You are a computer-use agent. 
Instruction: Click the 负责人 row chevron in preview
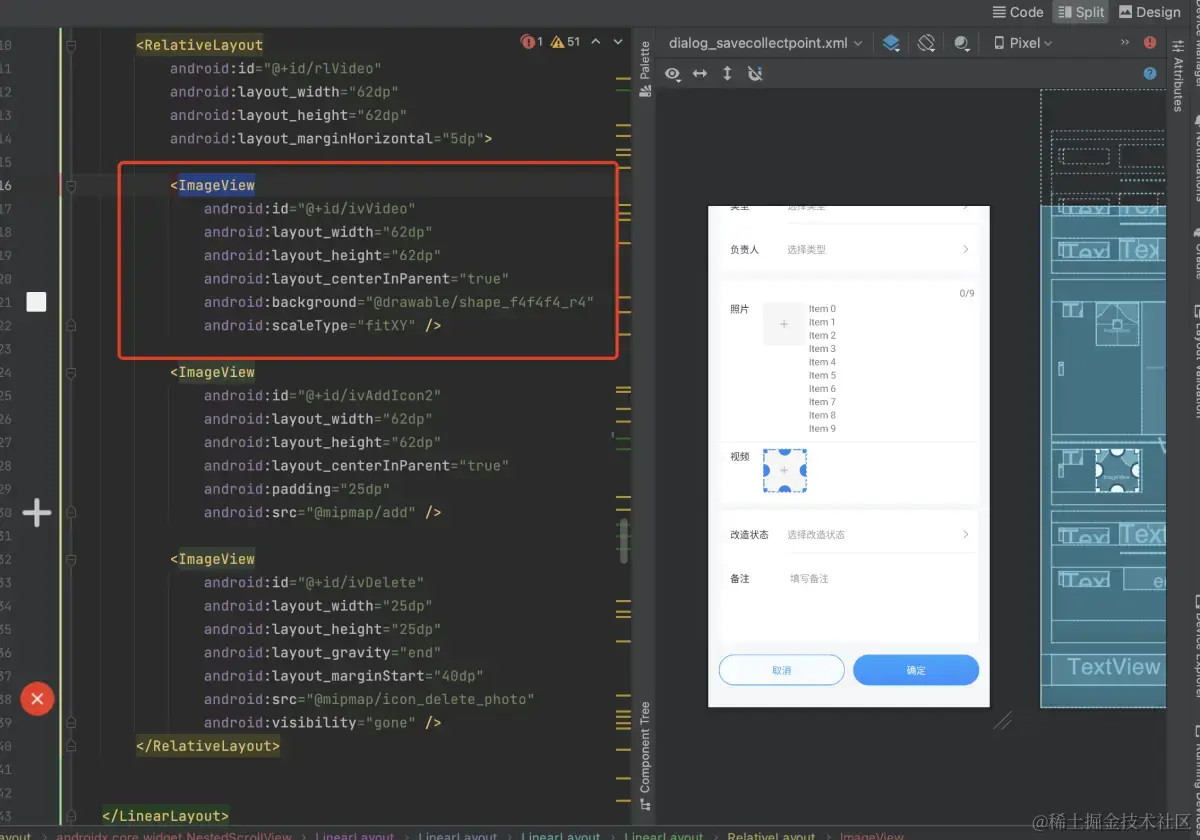[965, 249]
